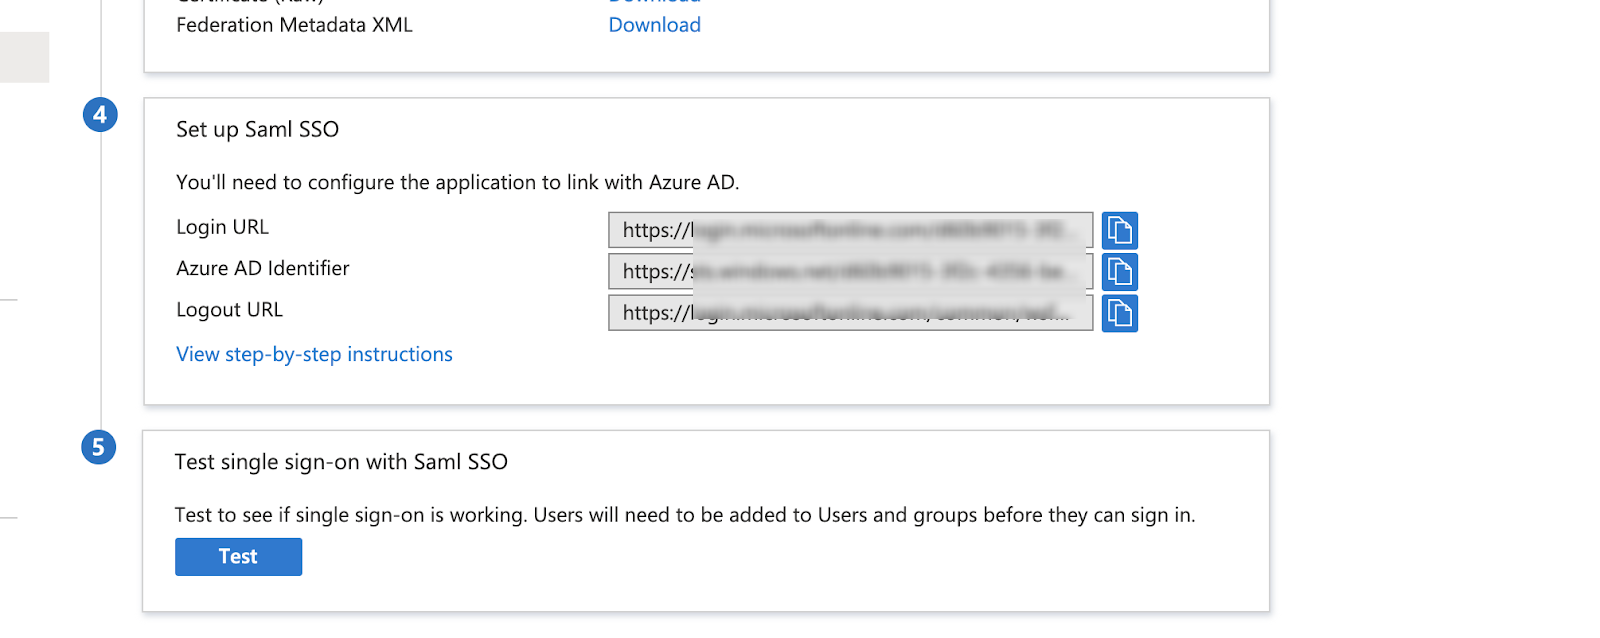
Task: Open View step-by-step instructions link
Action: pos(314,355)
